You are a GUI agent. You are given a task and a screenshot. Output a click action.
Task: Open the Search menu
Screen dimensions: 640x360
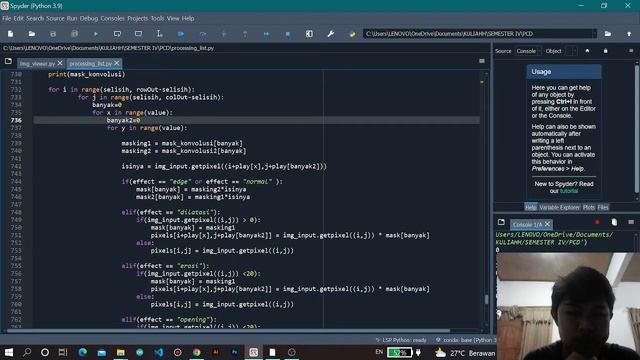tap(35, 18)
